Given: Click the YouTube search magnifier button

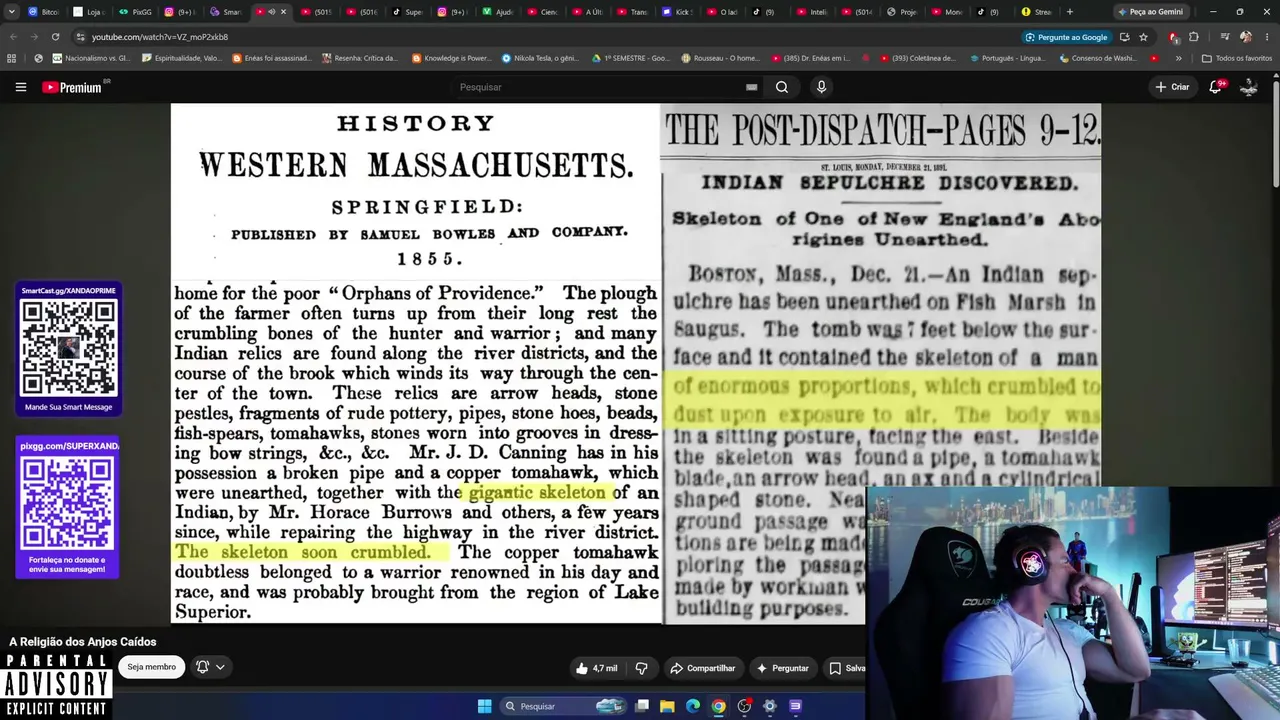Looking at the screenshot, I should click(782, 87).
